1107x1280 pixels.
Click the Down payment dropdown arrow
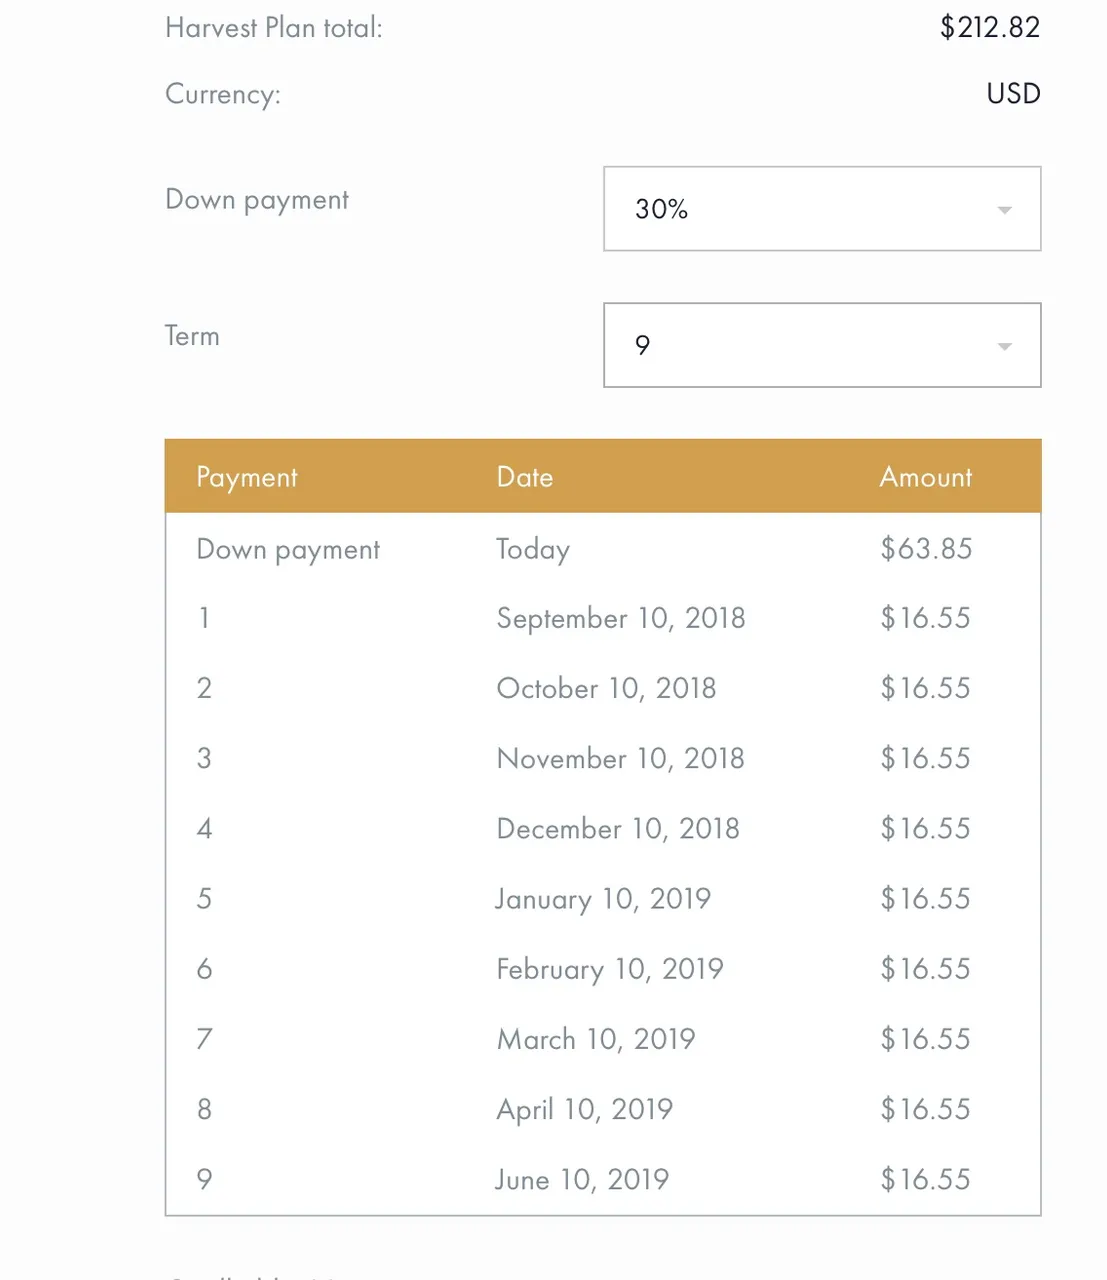click(1005, 210)
